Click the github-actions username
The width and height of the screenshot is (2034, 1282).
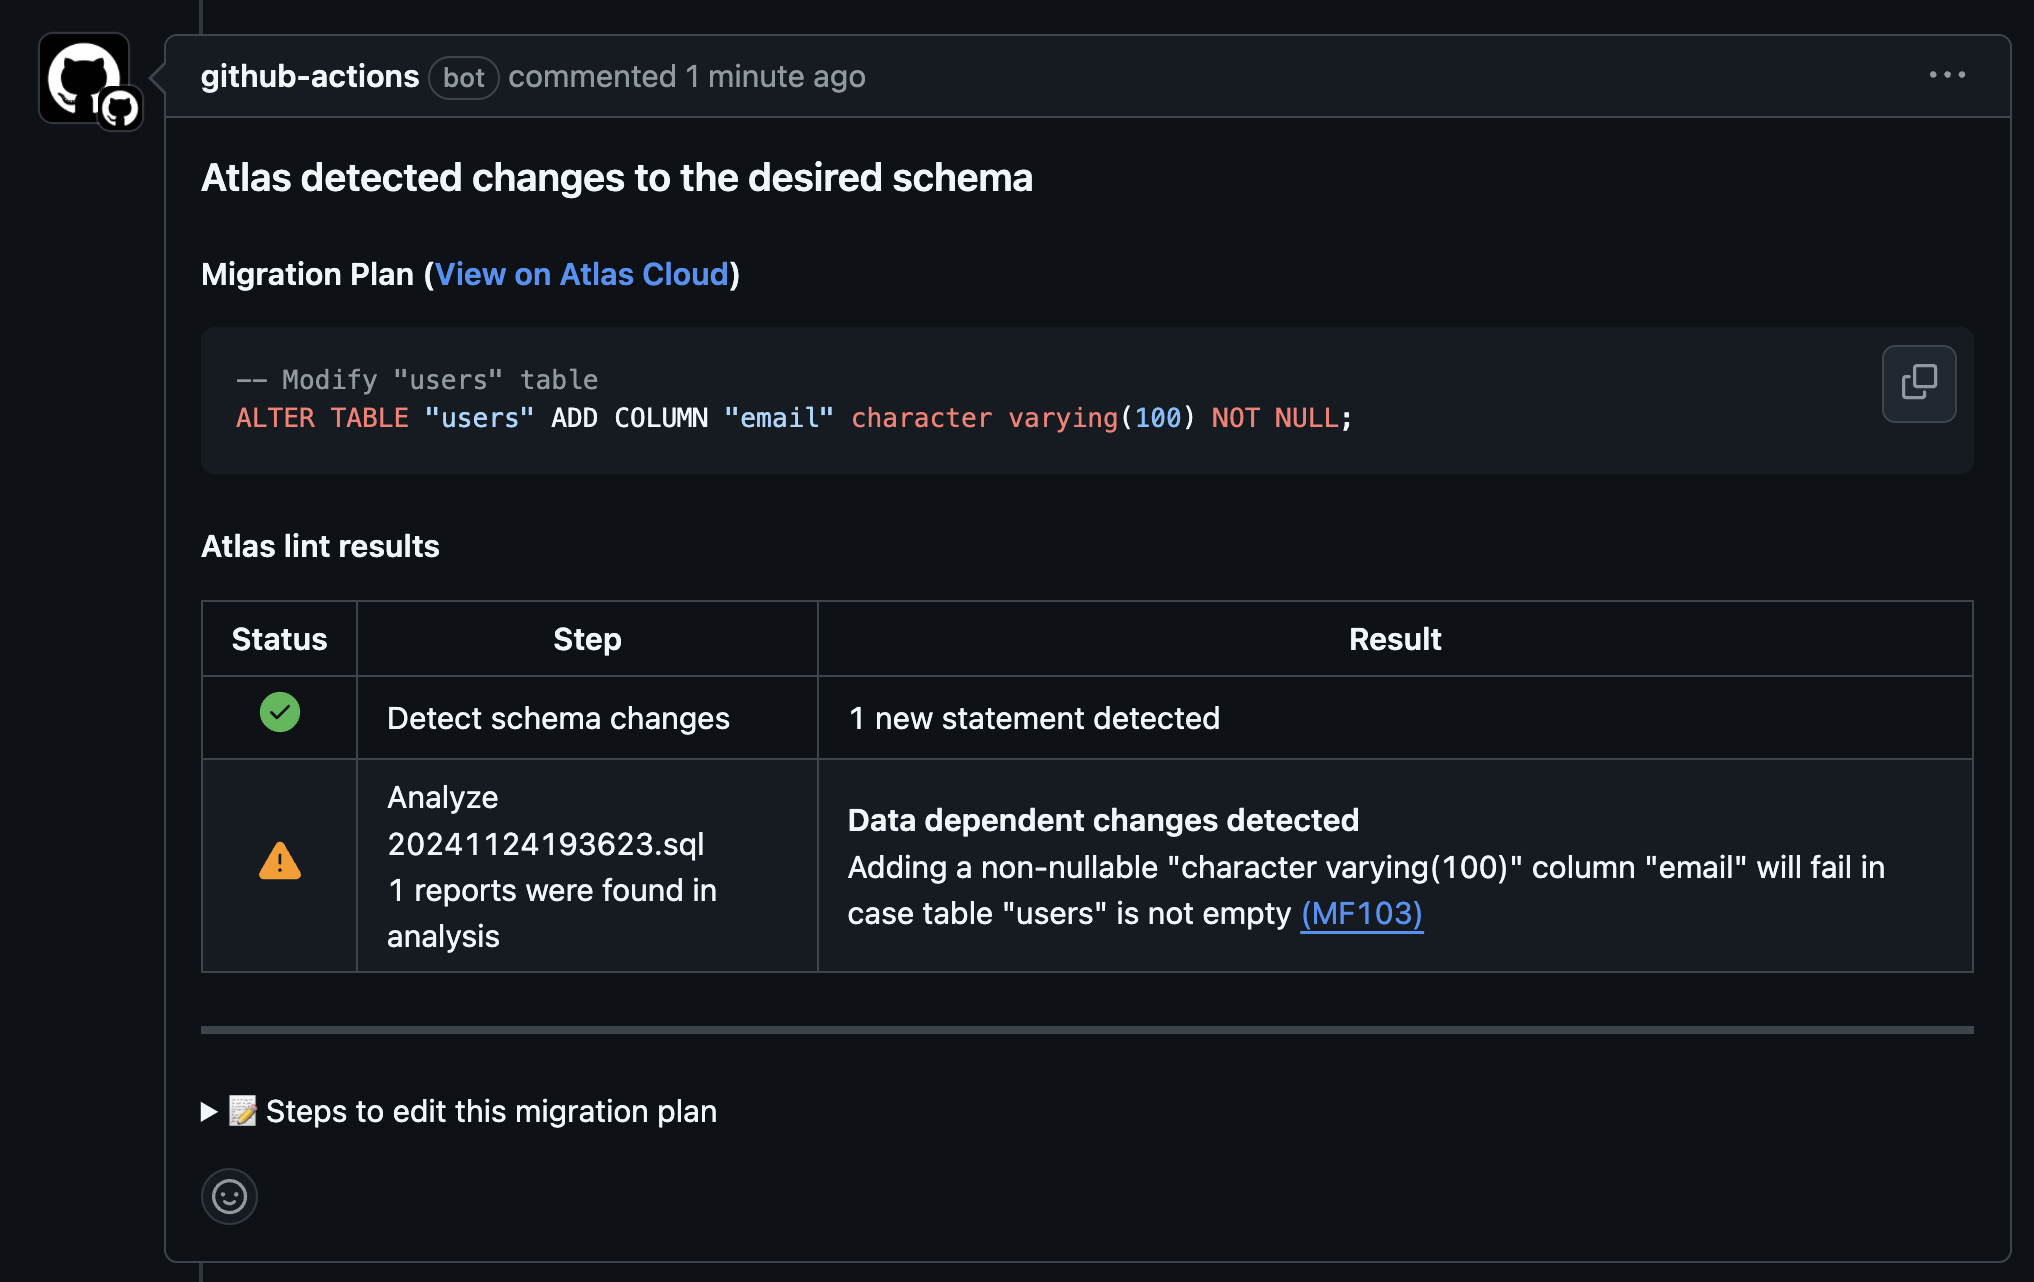pyautogui.click(x=310, y=76)
